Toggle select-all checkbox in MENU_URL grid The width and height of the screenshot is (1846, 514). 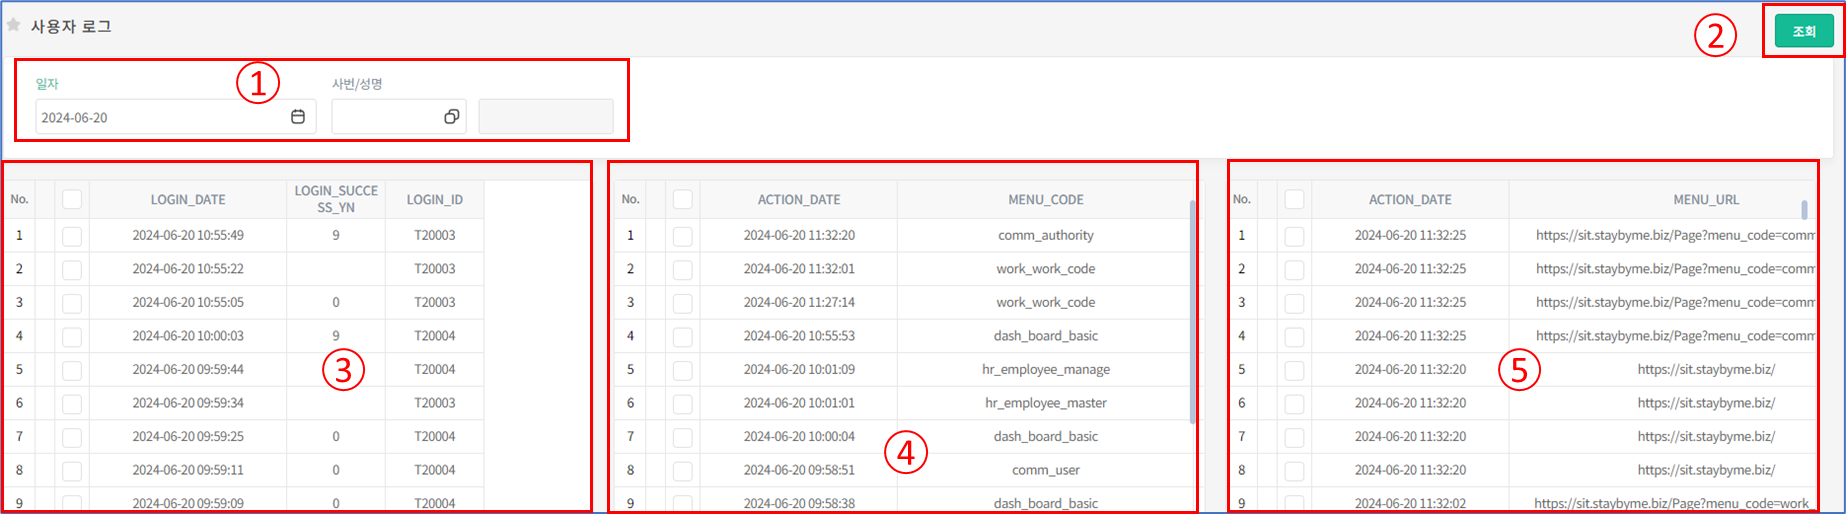[1294, 200]
